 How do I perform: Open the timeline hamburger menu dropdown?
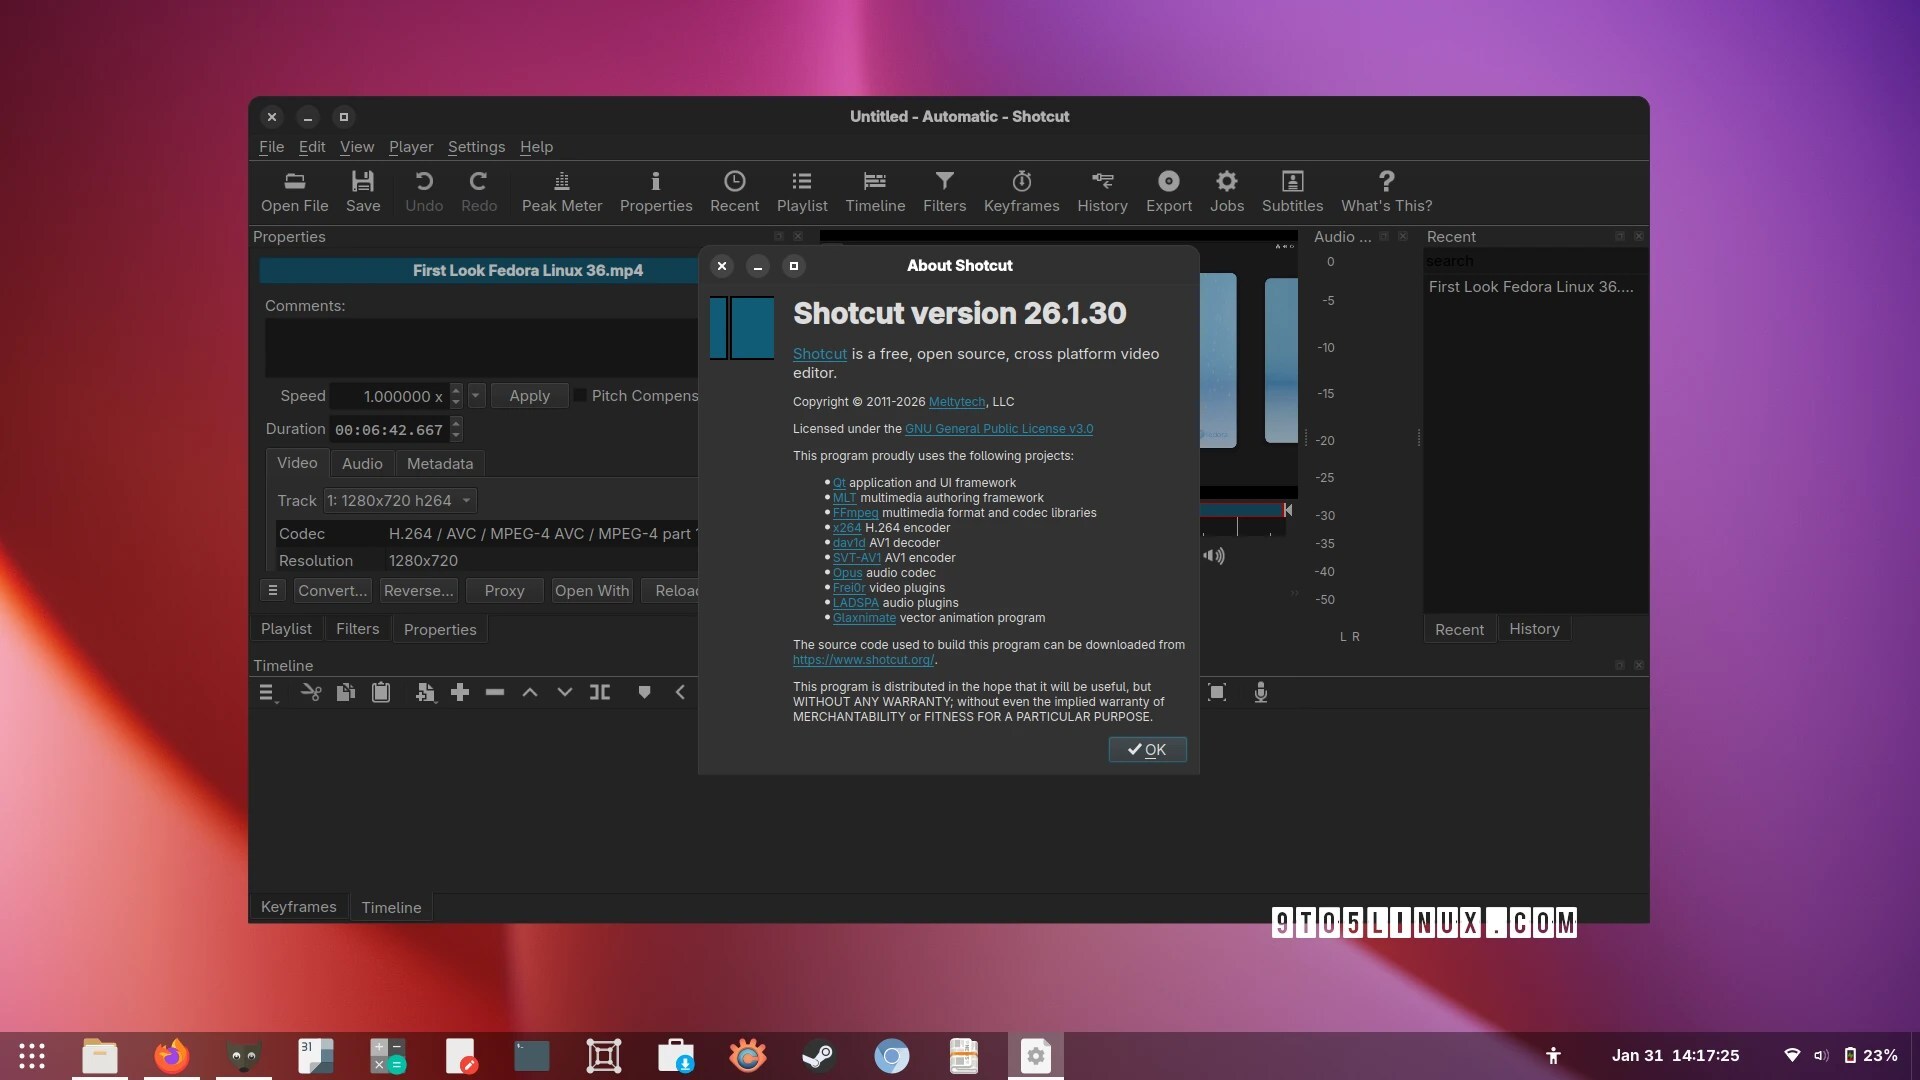pyautogui.click(x=266, y=692)
